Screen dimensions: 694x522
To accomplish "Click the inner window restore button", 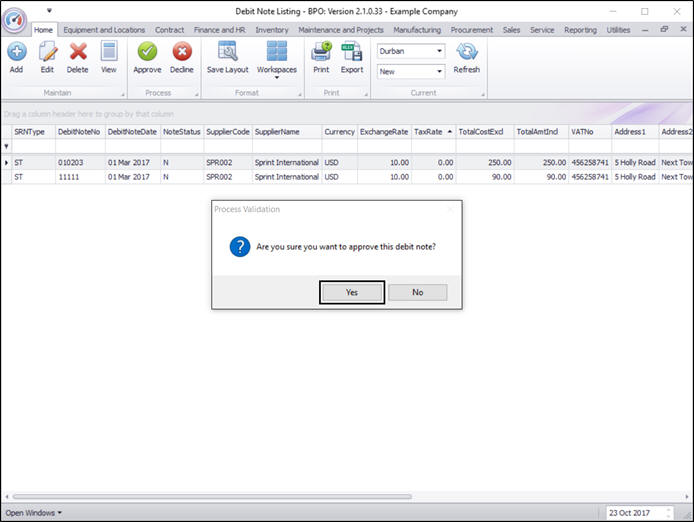I will (664, 29).
